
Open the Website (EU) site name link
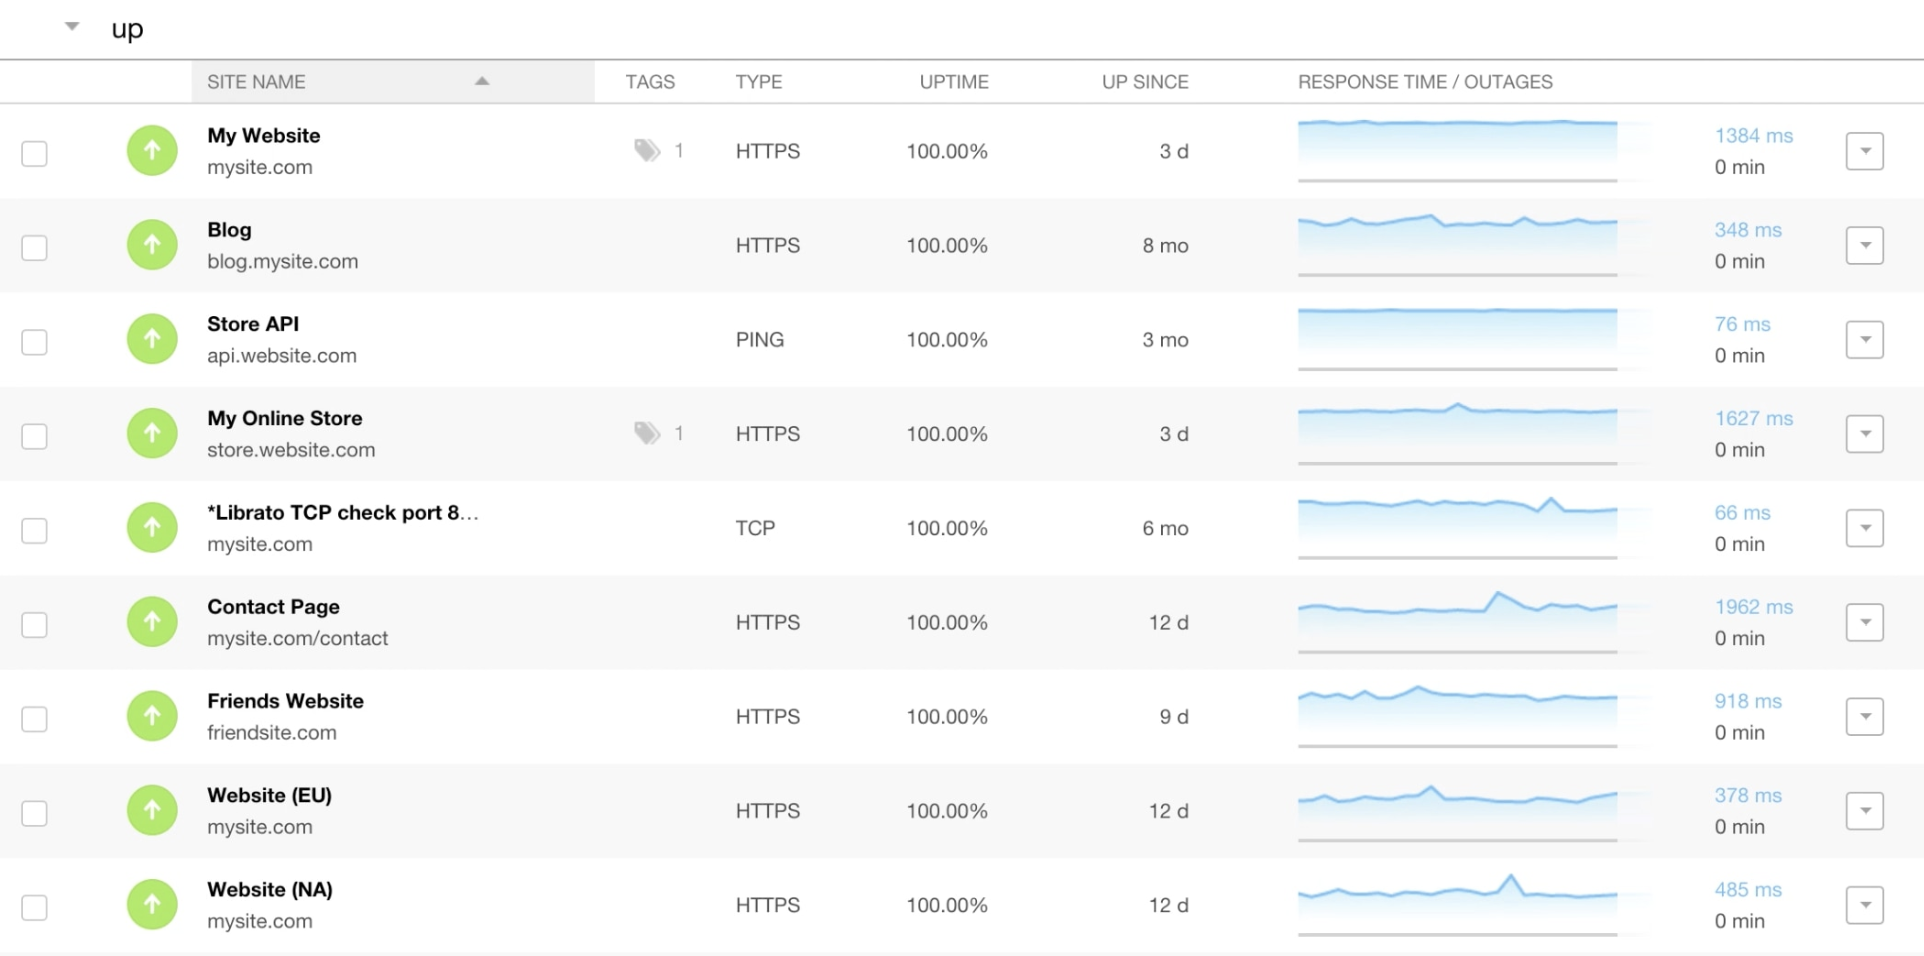pyautogui.click(x=269, y=795)
